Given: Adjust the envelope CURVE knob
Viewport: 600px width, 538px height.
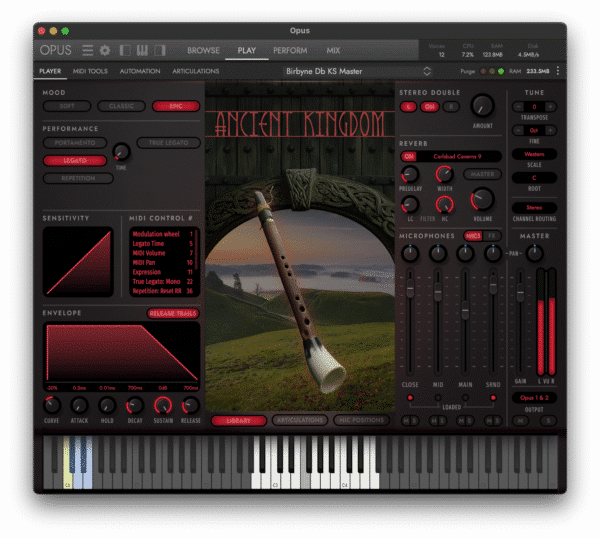Looking at the screenshot, I should point(52,405).
